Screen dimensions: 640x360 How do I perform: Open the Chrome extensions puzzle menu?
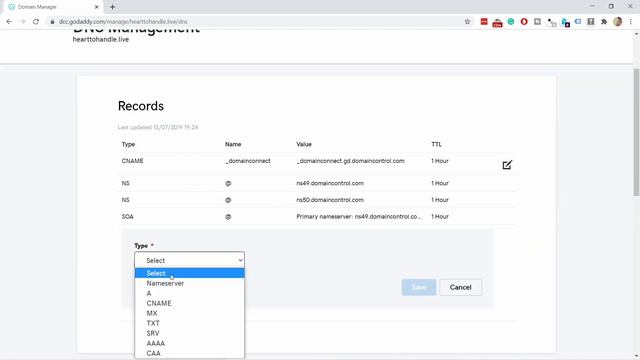coord(604,22)
